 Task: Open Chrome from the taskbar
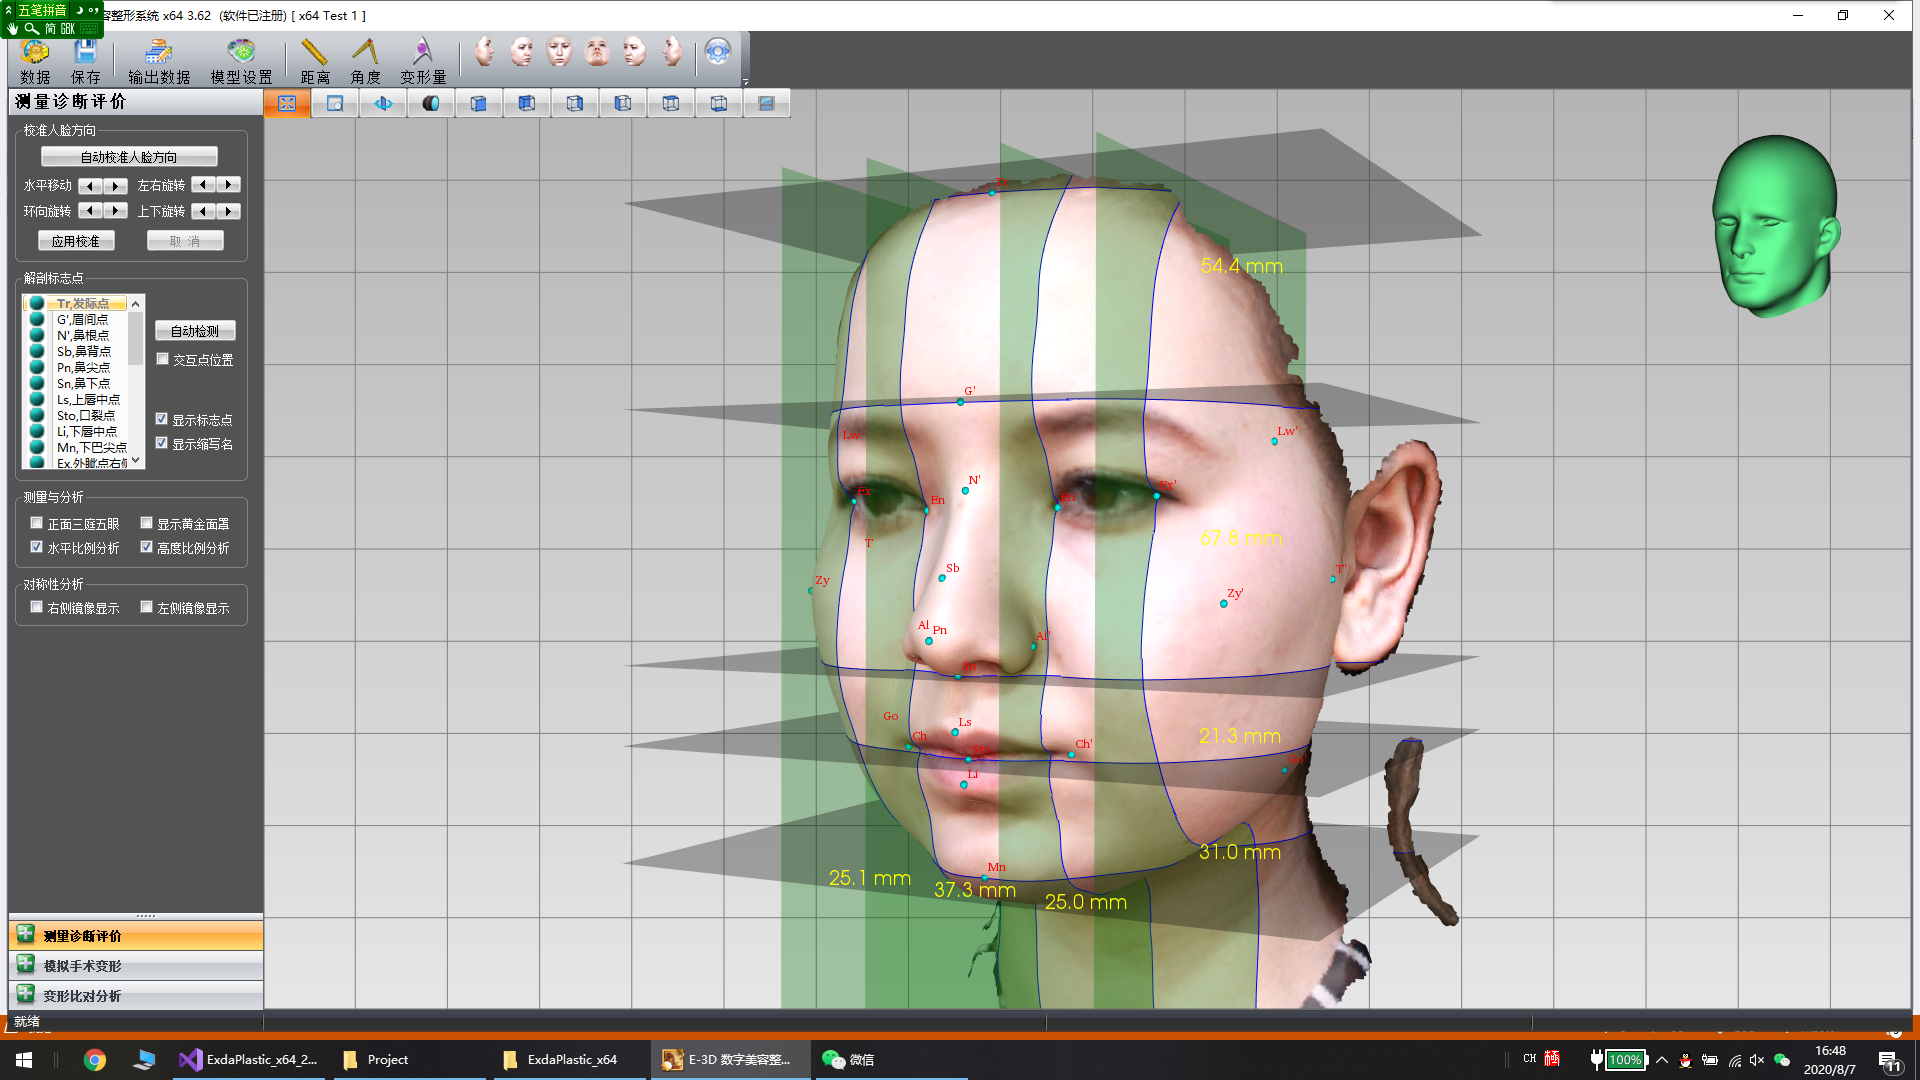point(95,1060)
